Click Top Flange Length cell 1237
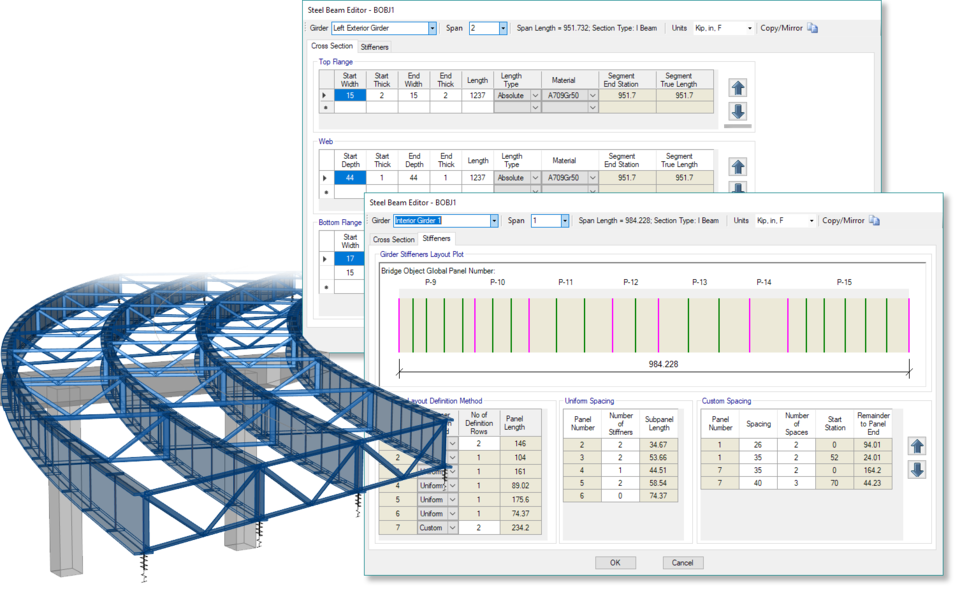 (478, 96)
